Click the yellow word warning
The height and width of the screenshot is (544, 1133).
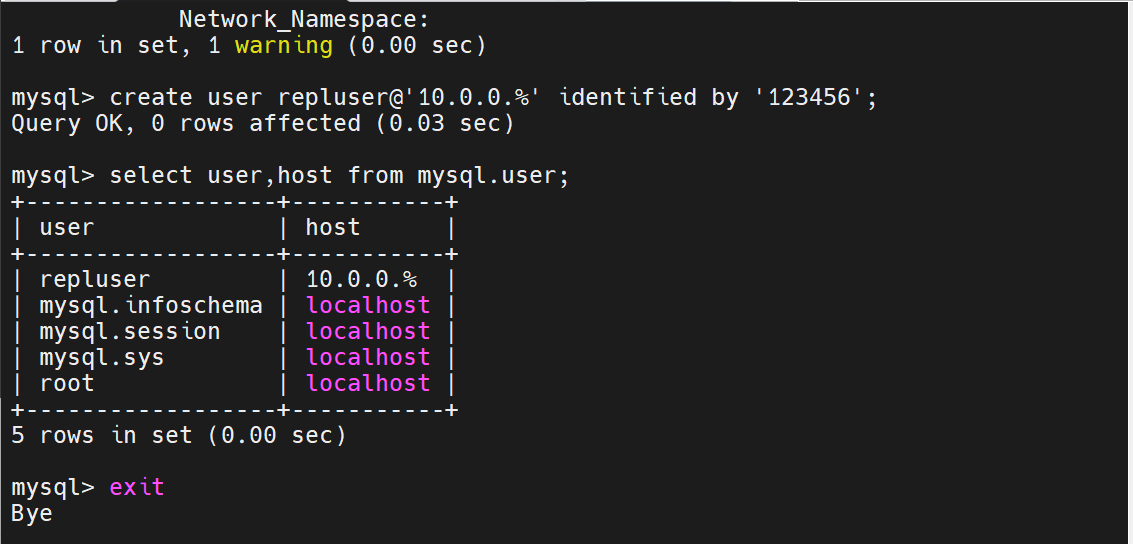[284, 46]
